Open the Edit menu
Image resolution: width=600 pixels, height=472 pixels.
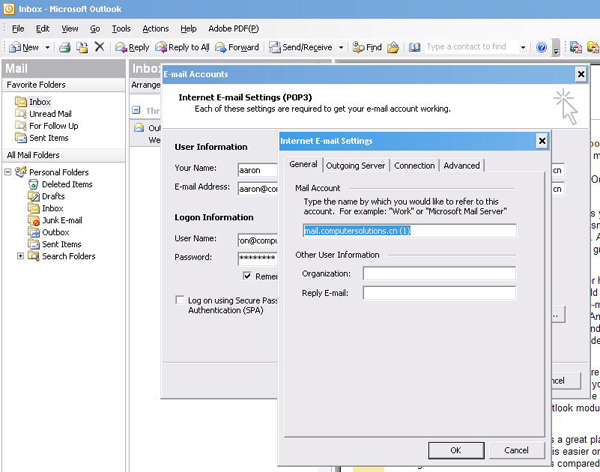(42, 29)
